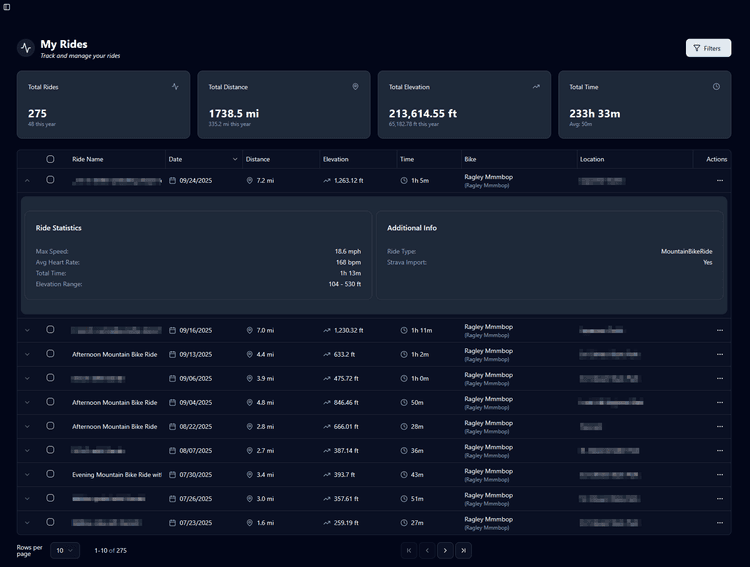The width and height of the screenshot is (750, 567).
Task: Check the 09/13/2025 ride checkbox
Action: pos(50,354)
